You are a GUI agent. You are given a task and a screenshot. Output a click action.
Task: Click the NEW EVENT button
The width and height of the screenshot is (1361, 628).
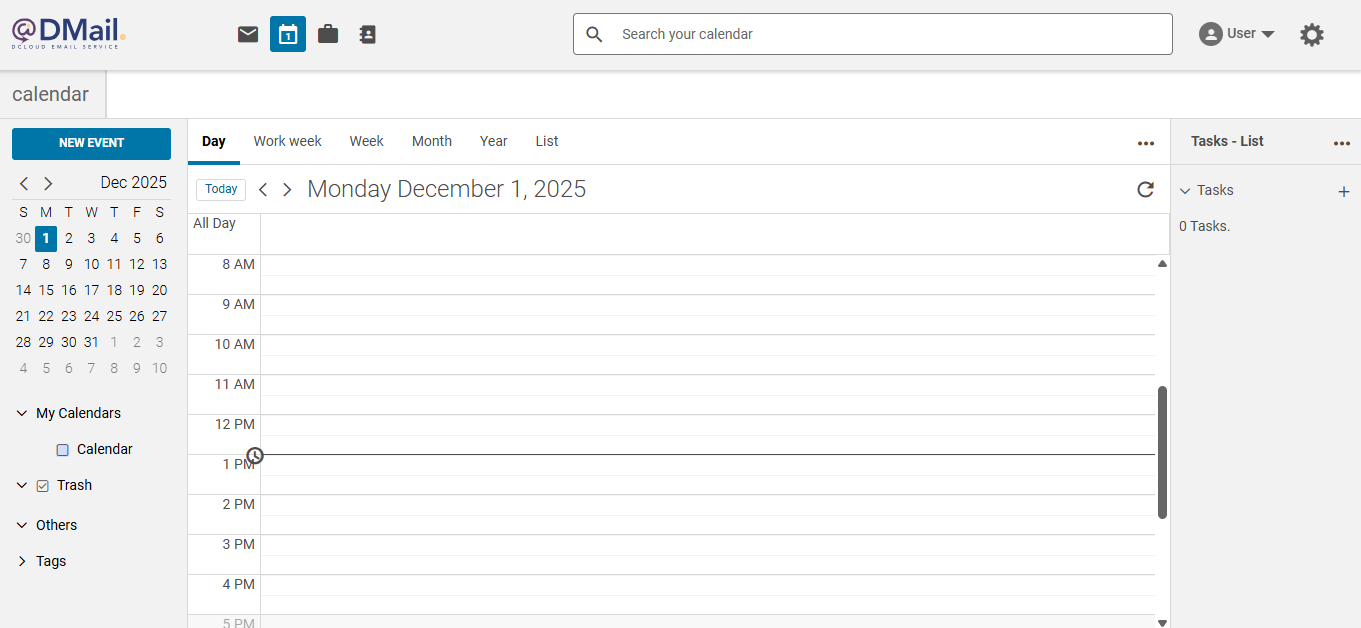coord(91,143)
